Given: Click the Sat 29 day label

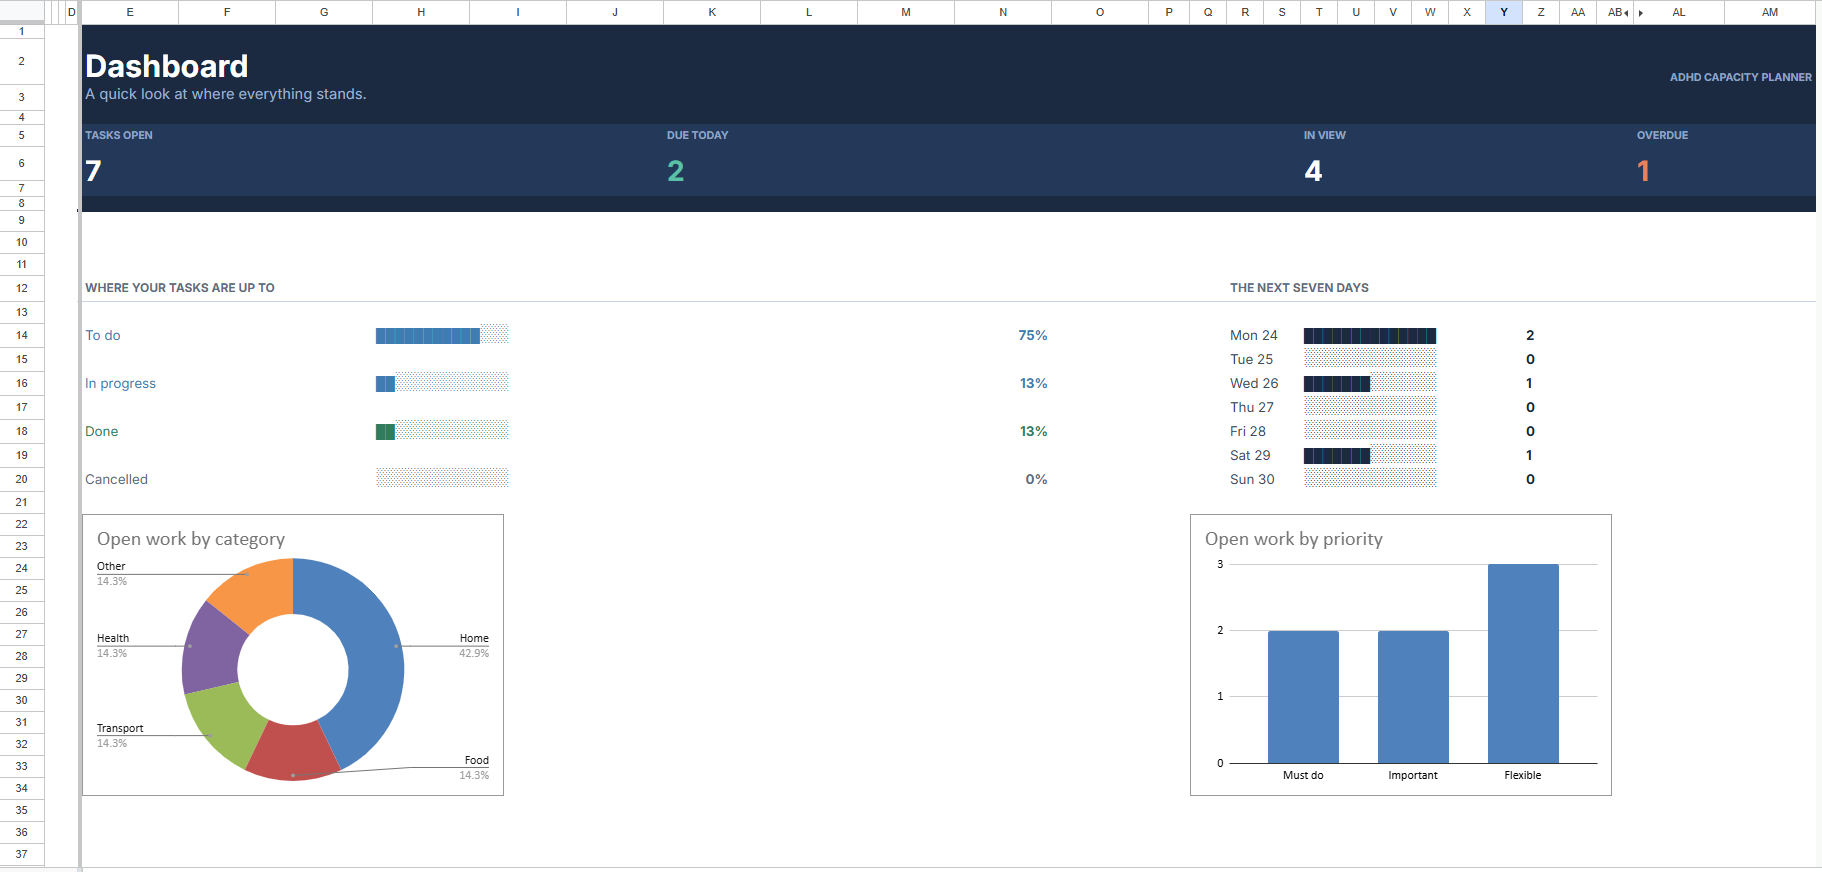Looking at the screenshot, I should 1250,455.
